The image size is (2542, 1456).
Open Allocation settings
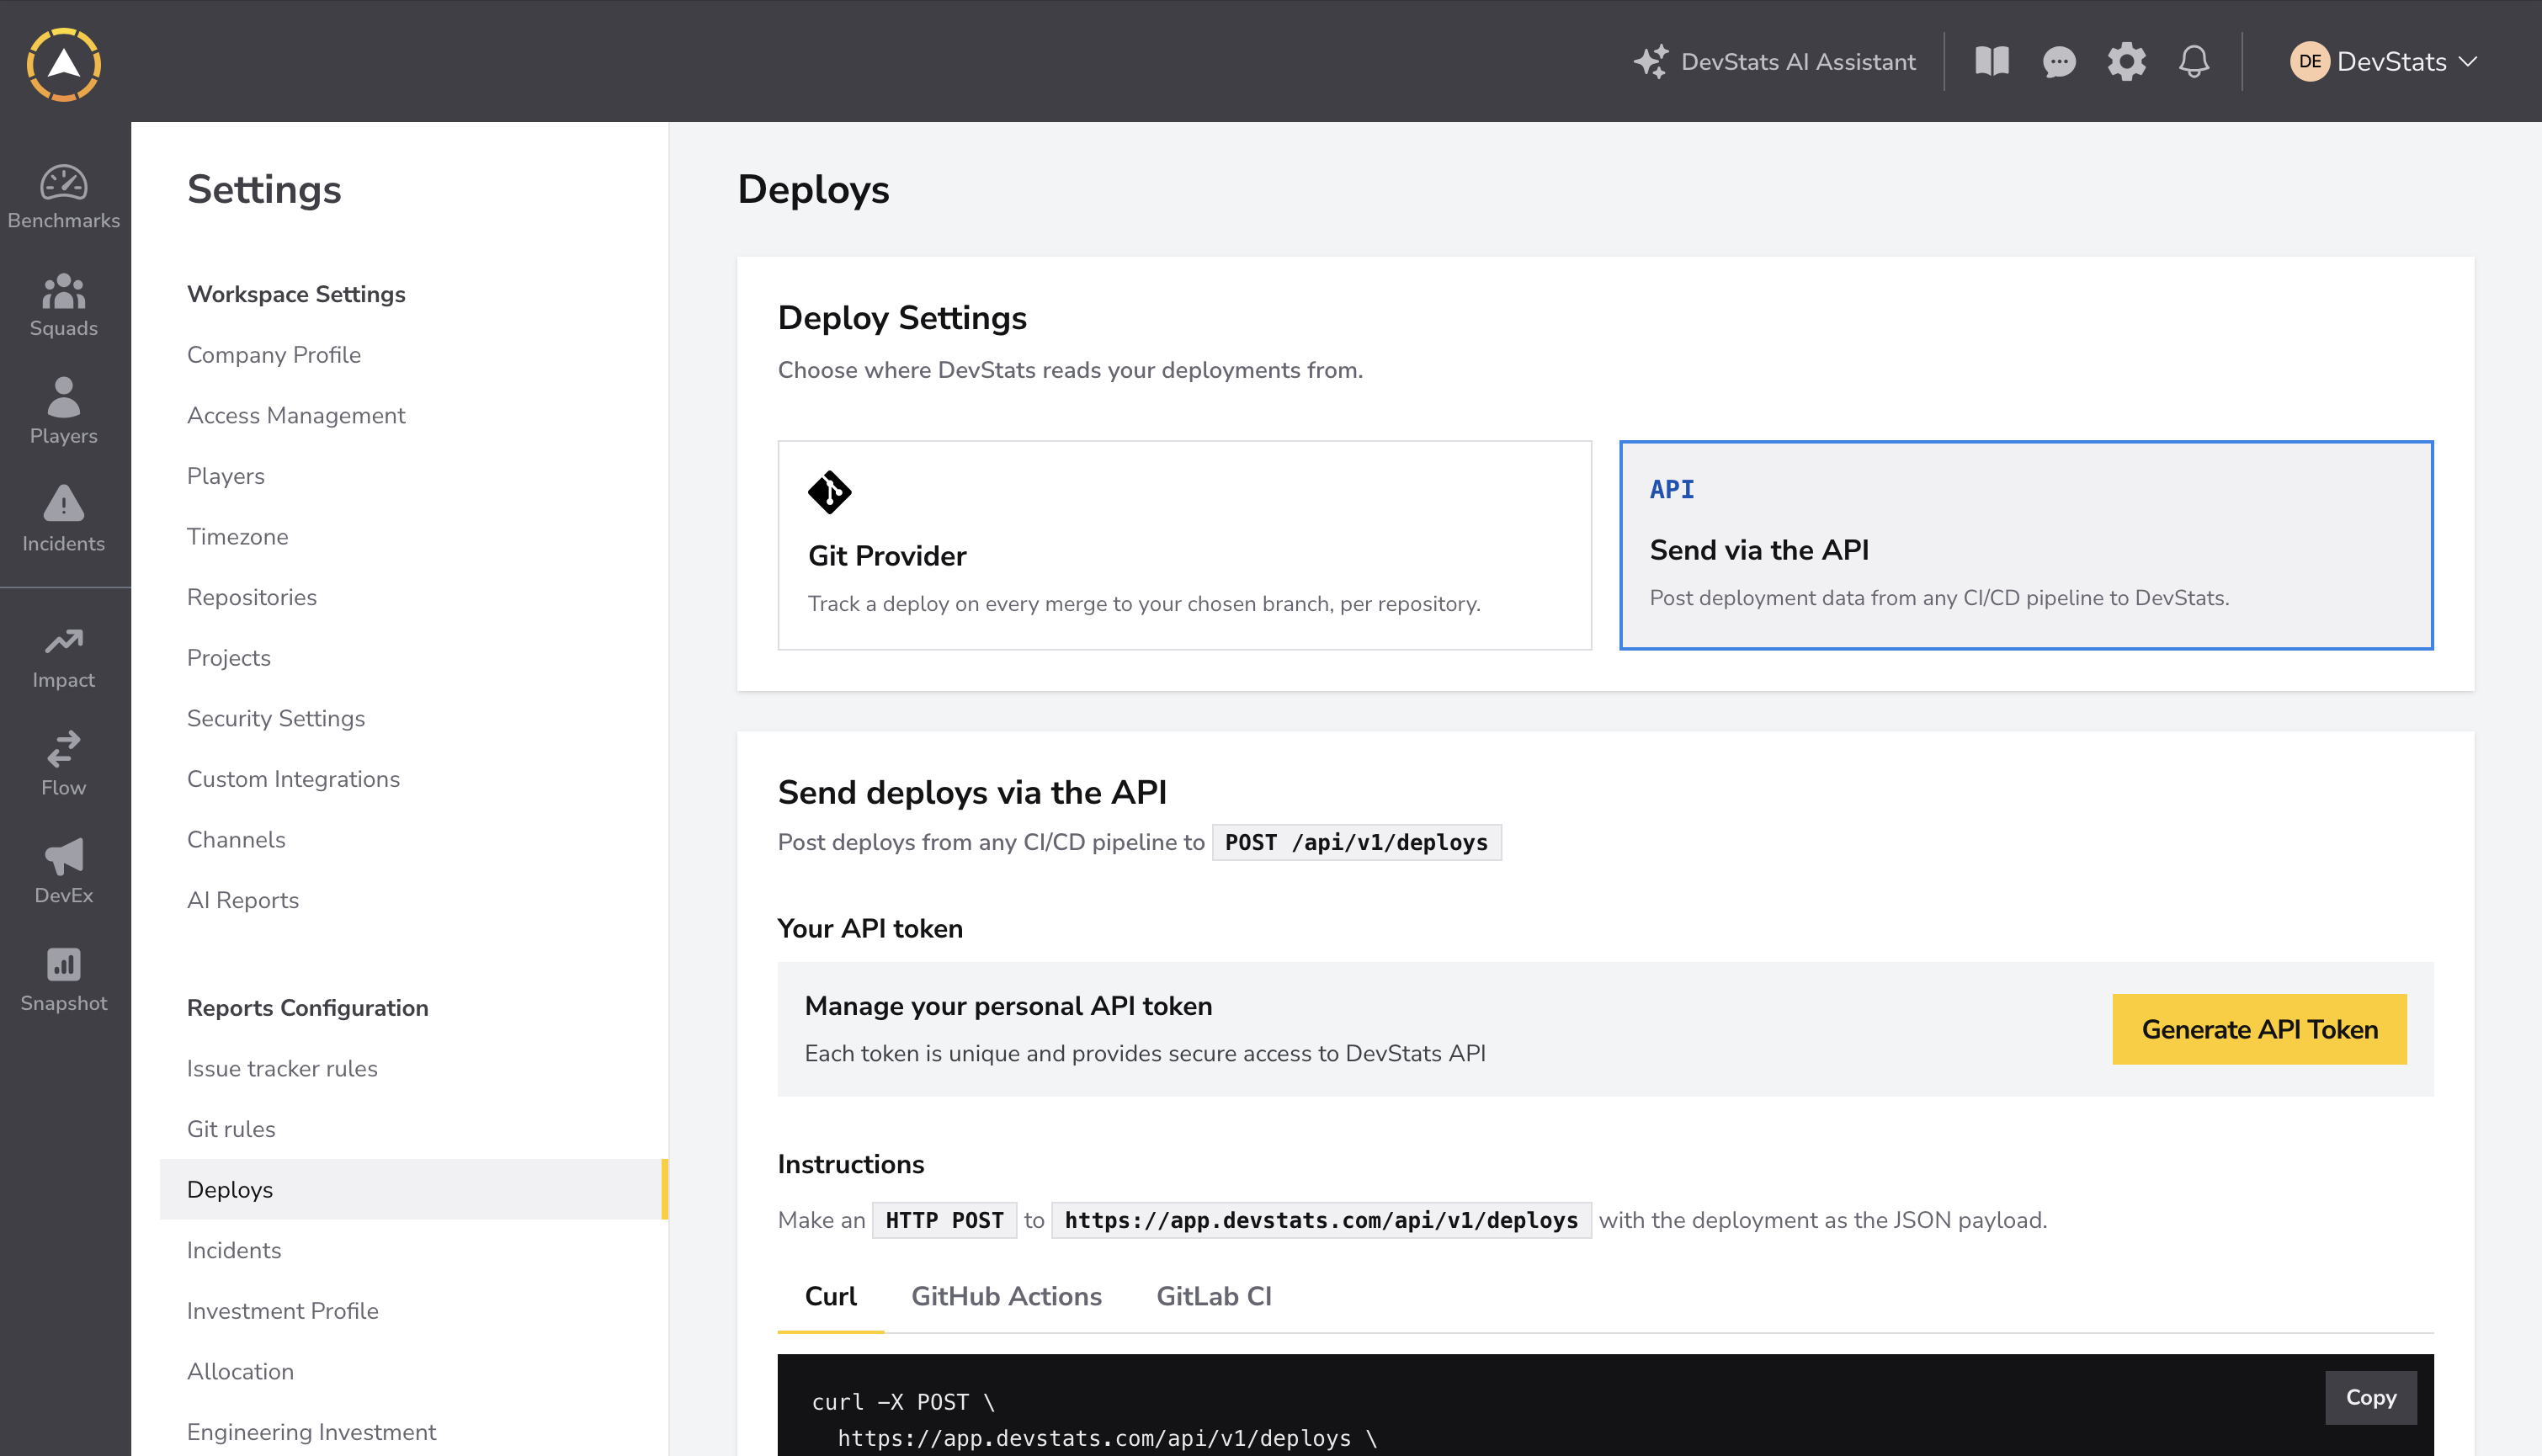(x=240, y=1371)
